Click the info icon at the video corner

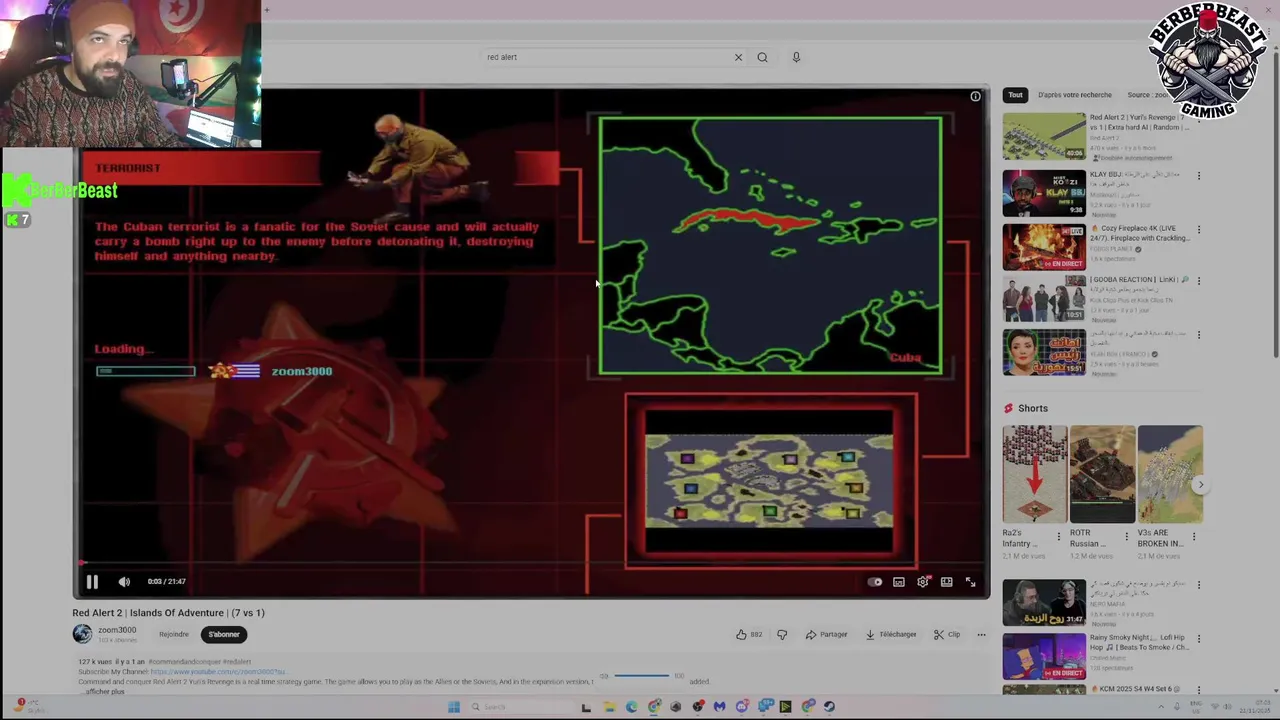[x=976, y=97]
